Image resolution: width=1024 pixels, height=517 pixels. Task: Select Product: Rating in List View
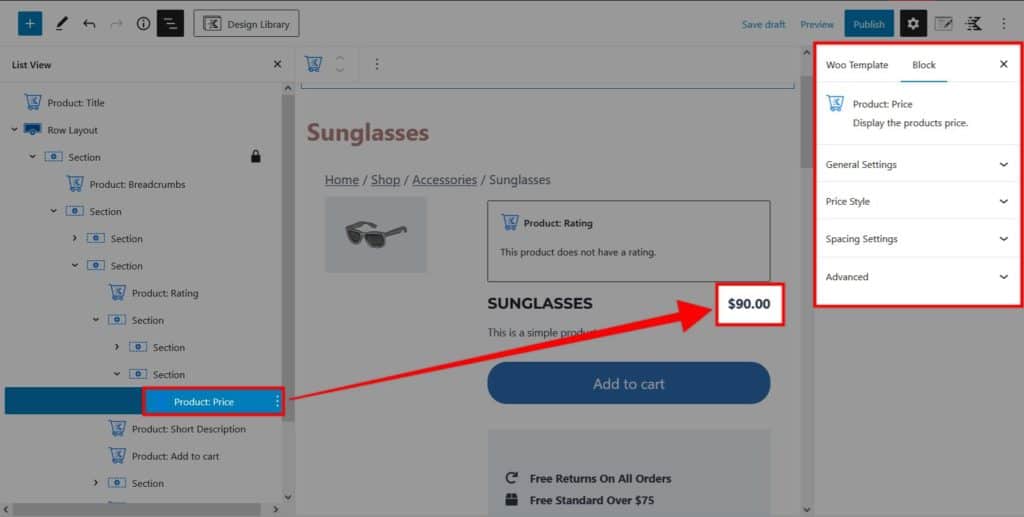[x=165, y=293]
